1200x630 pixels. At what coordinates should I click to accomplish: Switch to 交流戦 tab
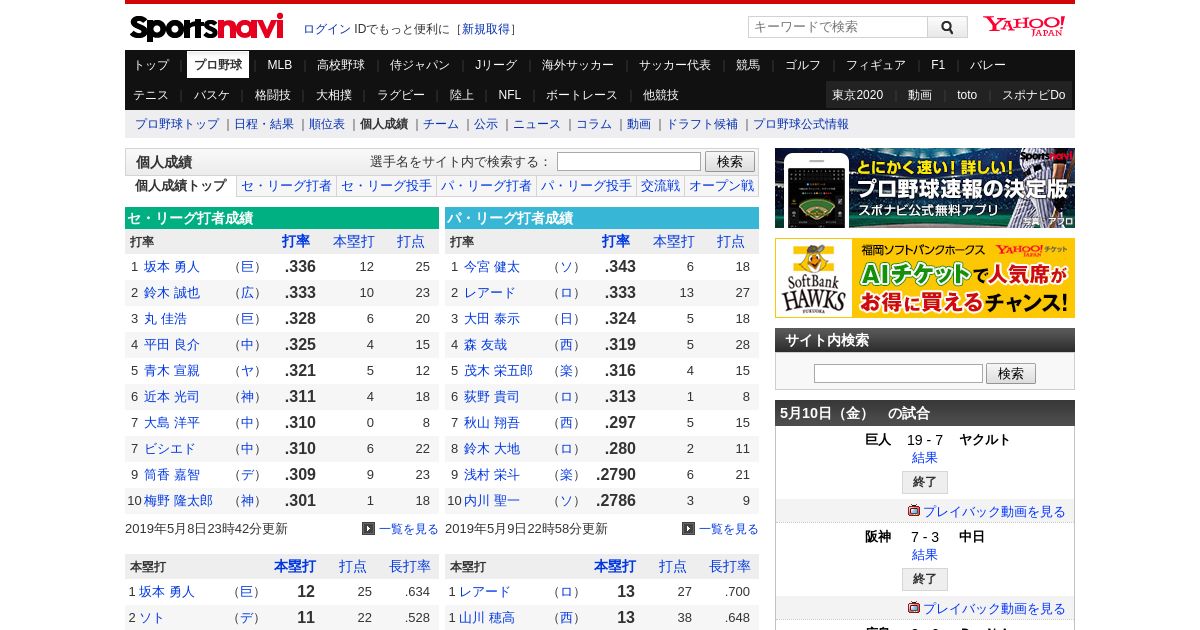(x=660, y=186)
